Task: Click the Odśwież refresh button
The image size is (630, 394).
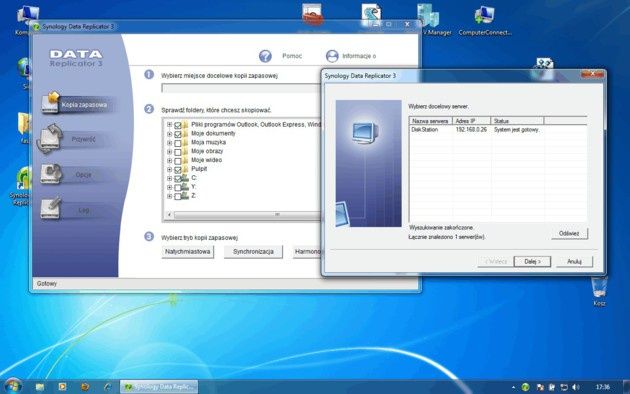Action: point(569,233)
